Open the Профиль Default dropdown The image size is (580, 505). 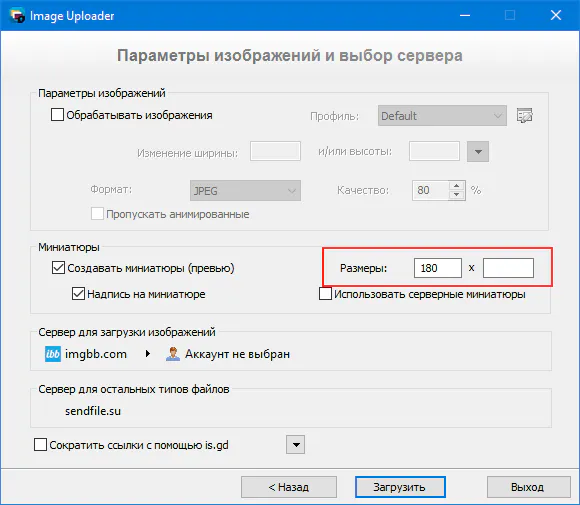[x=442, y=116]
